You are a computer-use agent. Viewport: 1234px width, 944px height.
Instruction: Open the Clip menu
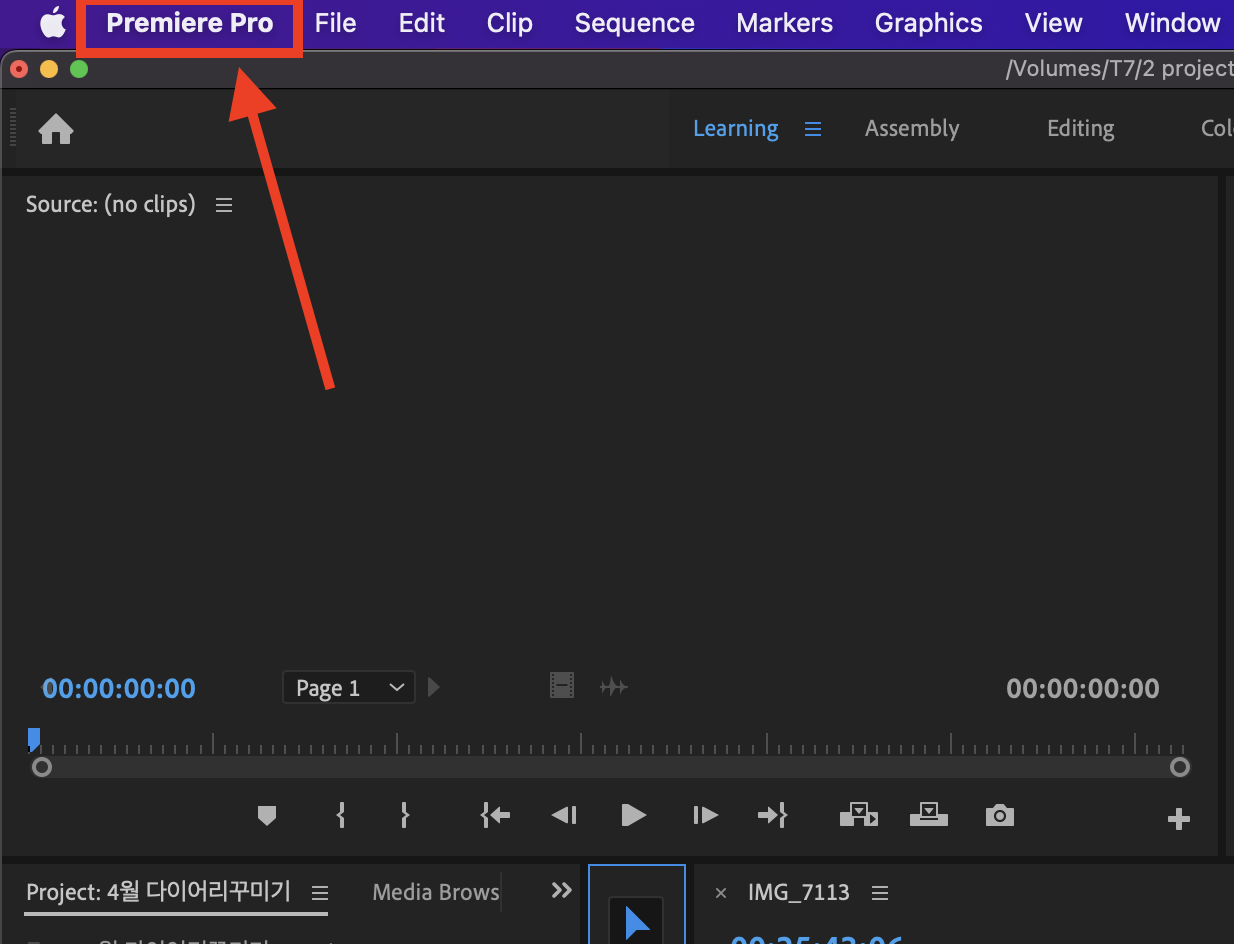[510, 23]
